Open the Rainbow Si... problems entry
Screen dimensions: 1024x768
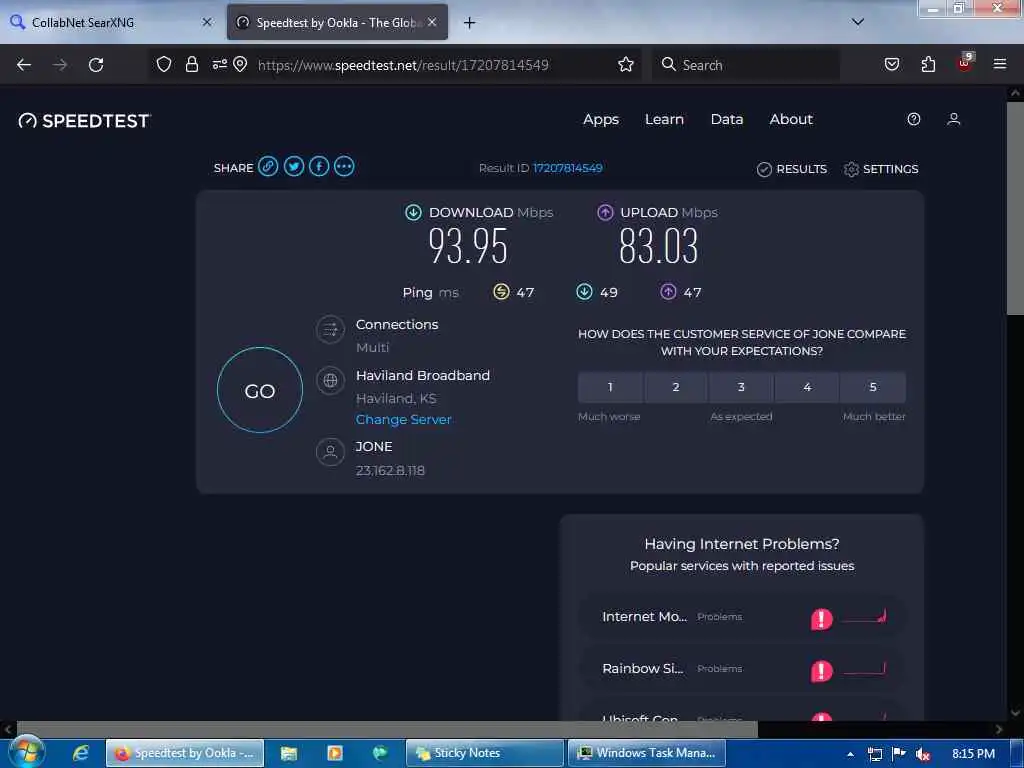click(x=743, y=669)
